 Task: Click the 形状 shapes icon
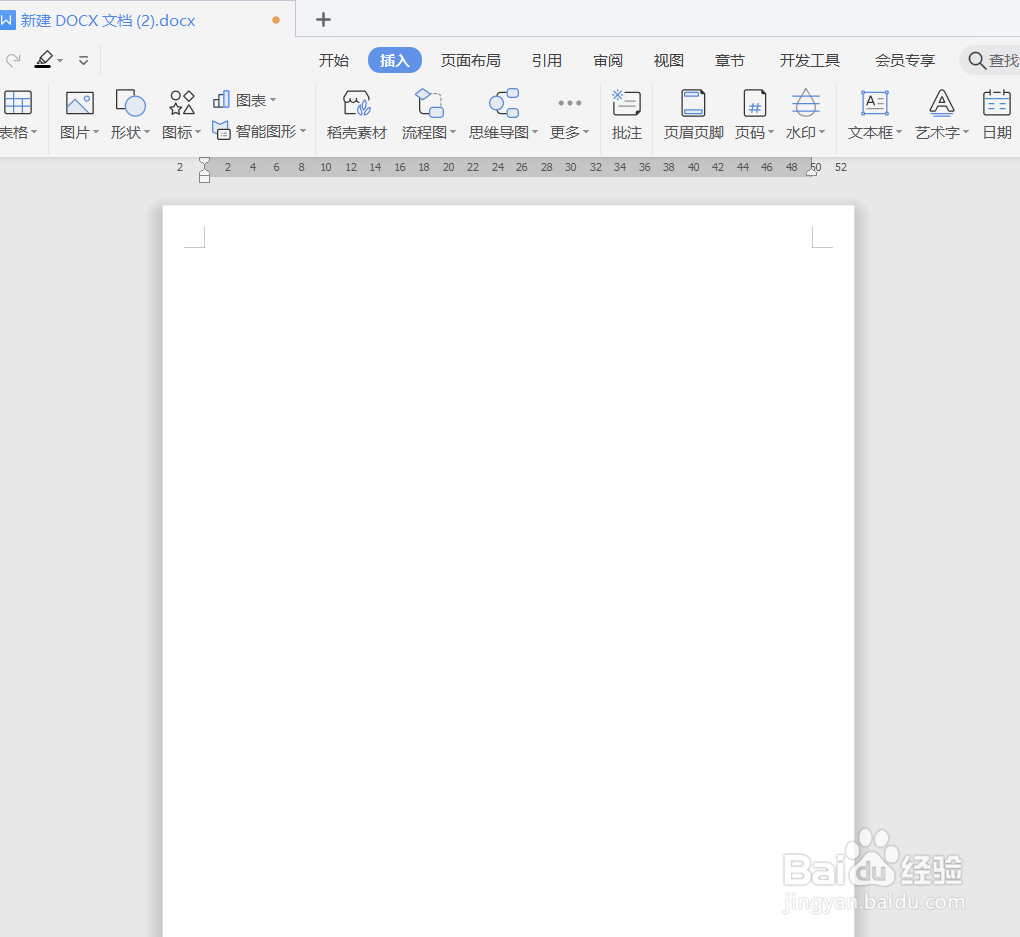click(x=130, y=103)
